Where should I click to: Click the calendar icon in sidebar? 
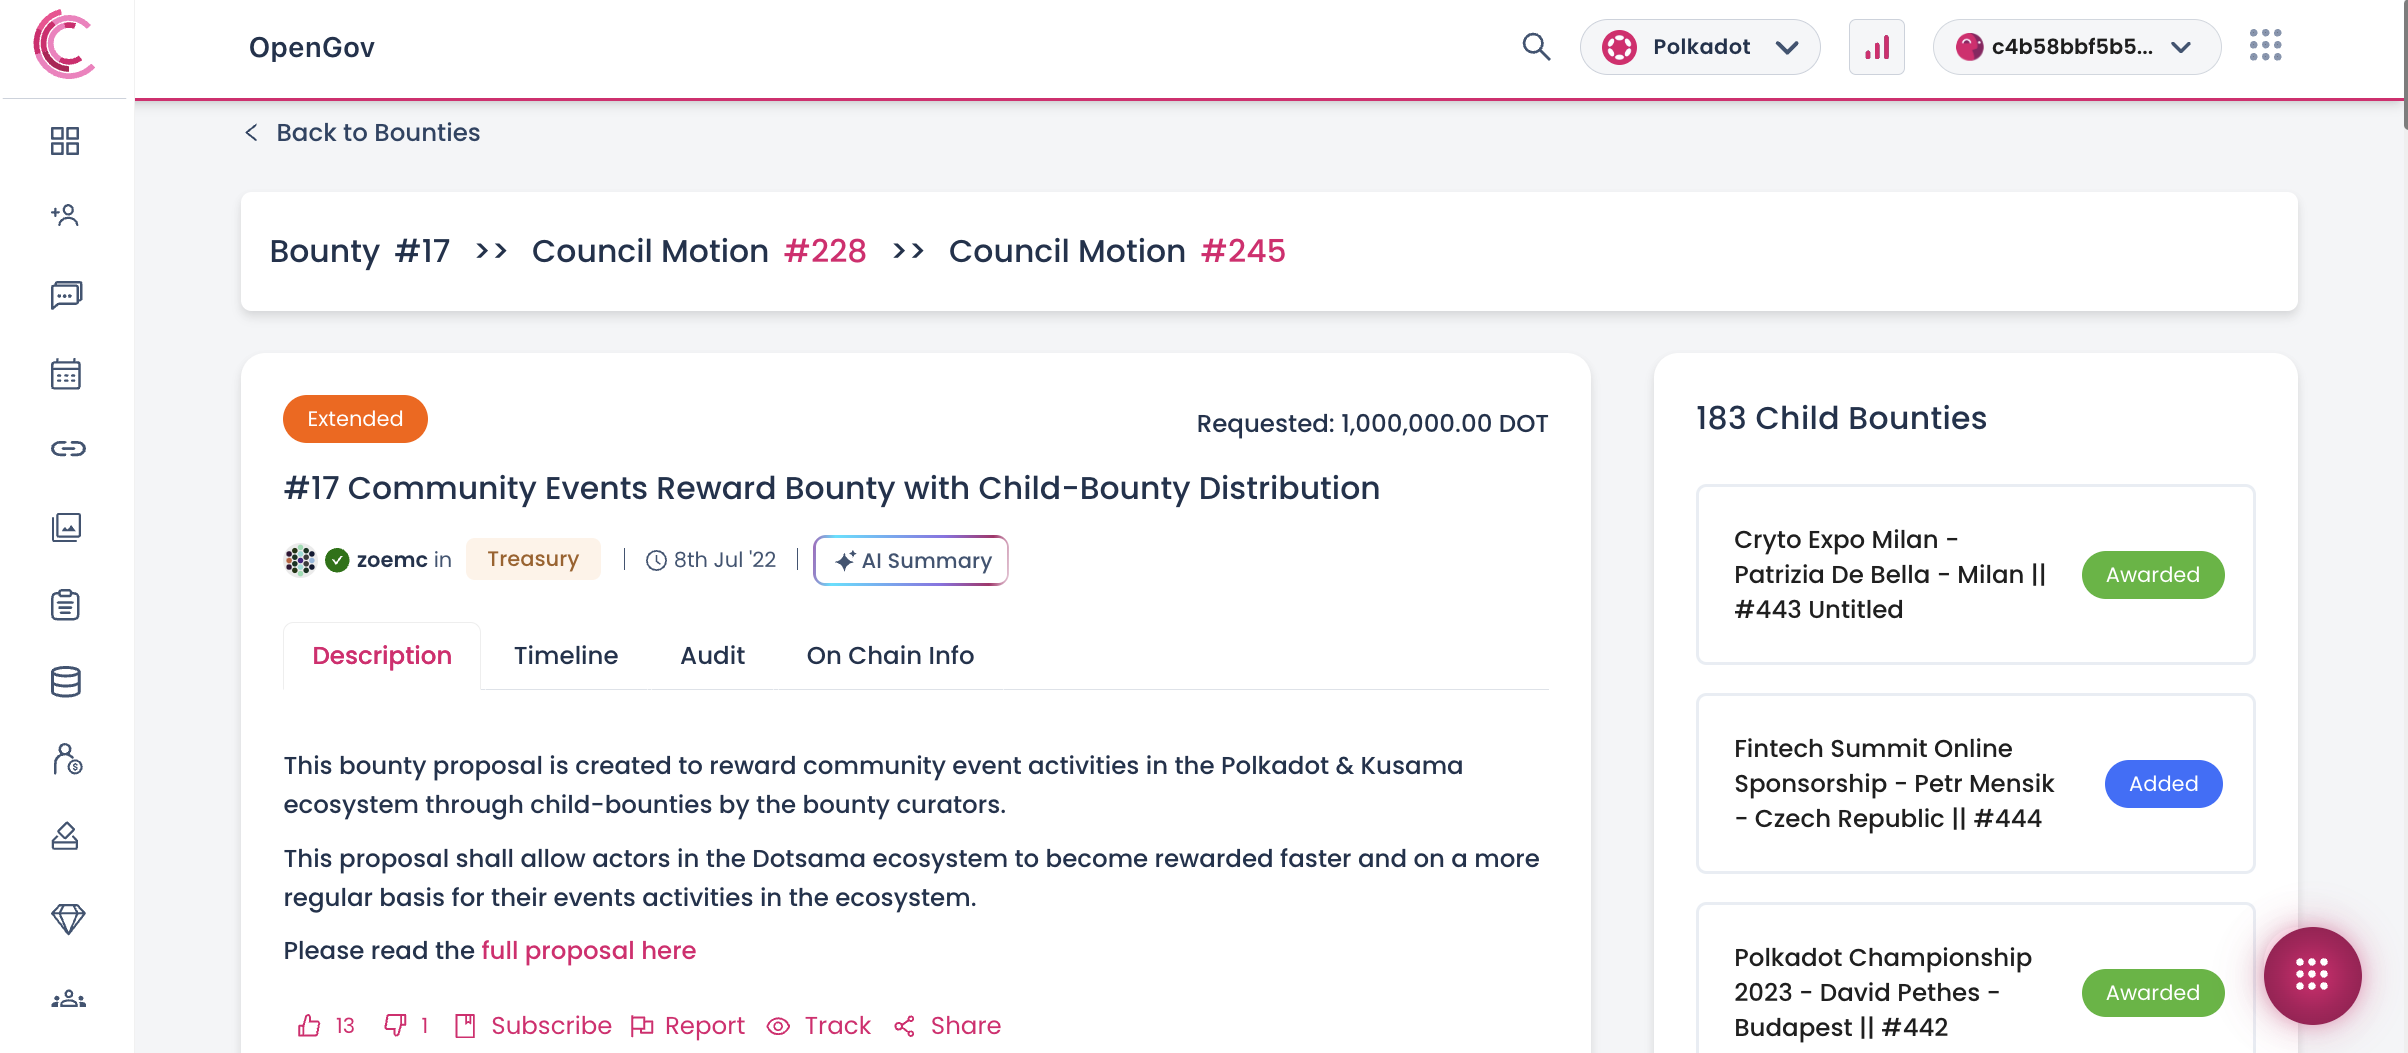coord(66,374)
